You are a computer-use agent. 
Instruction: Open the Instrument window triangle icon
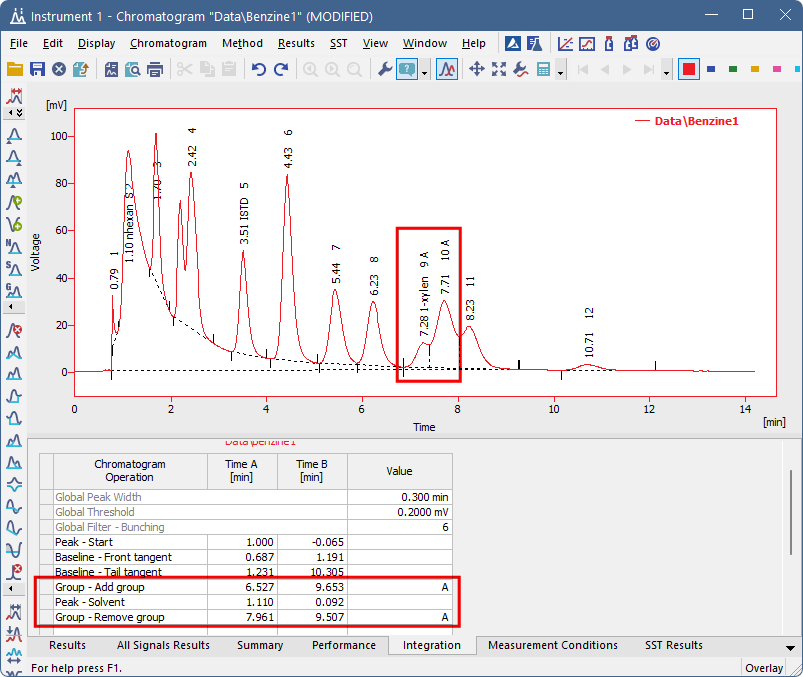[513, 44]
